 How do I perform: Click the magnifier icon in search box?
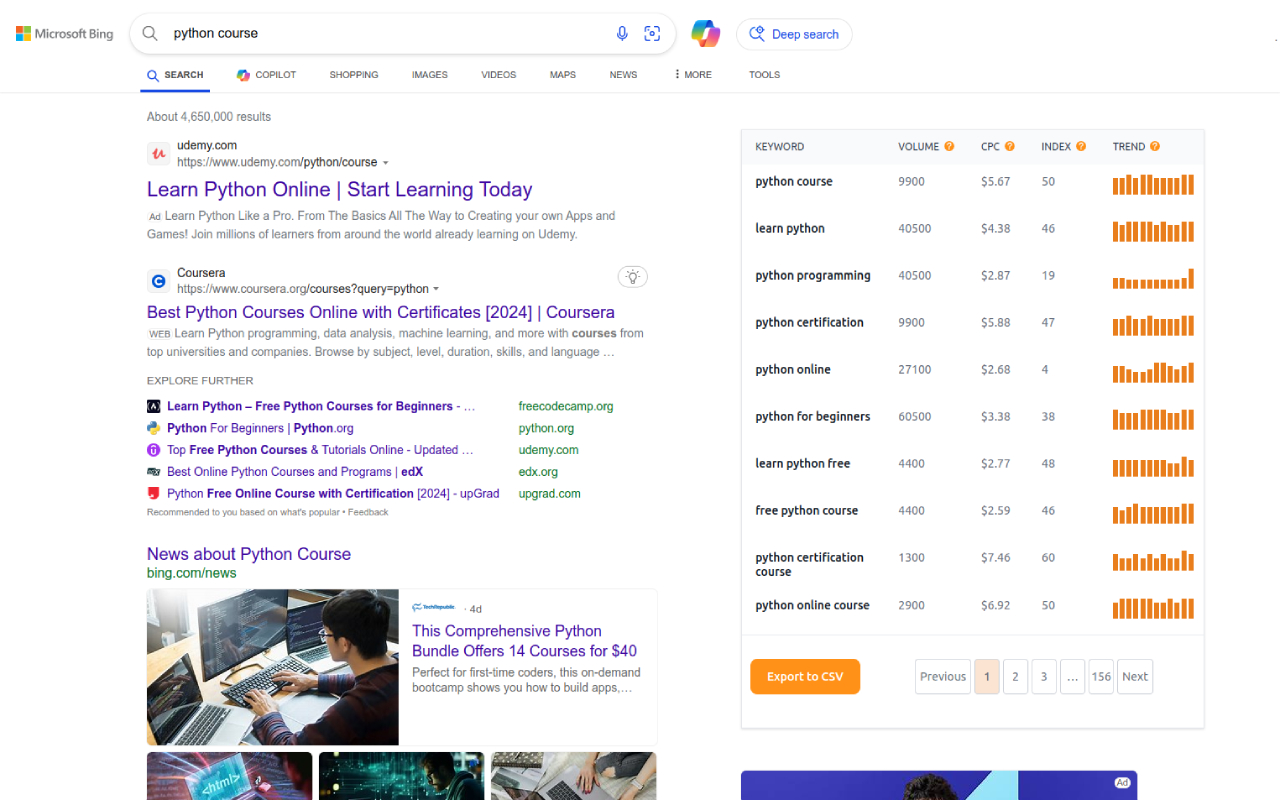[x=150, y=34]
